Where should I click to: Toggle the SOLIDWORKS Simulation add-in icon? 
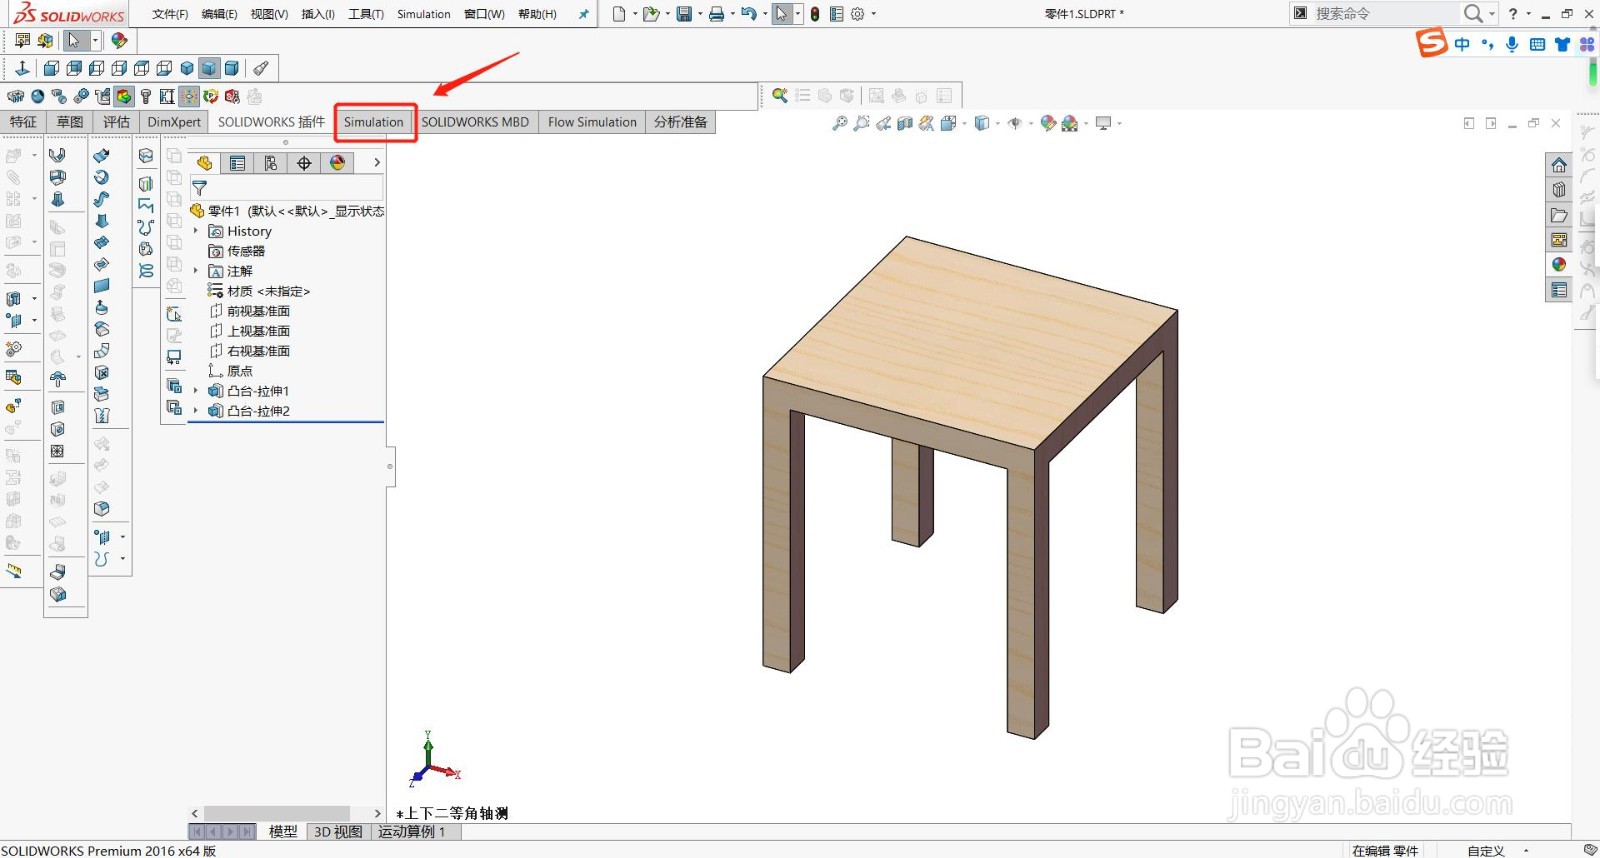click(124, 96)
